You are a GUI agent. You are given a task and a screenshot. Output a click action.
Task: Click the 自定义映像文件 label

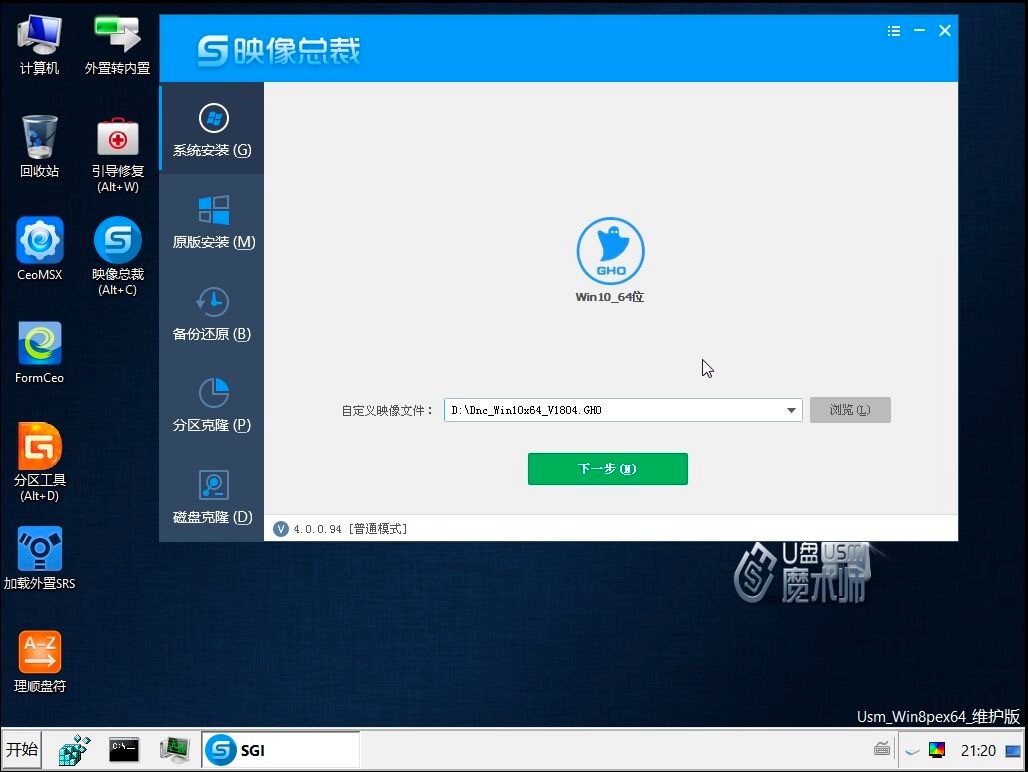click(x=387, y=410)
